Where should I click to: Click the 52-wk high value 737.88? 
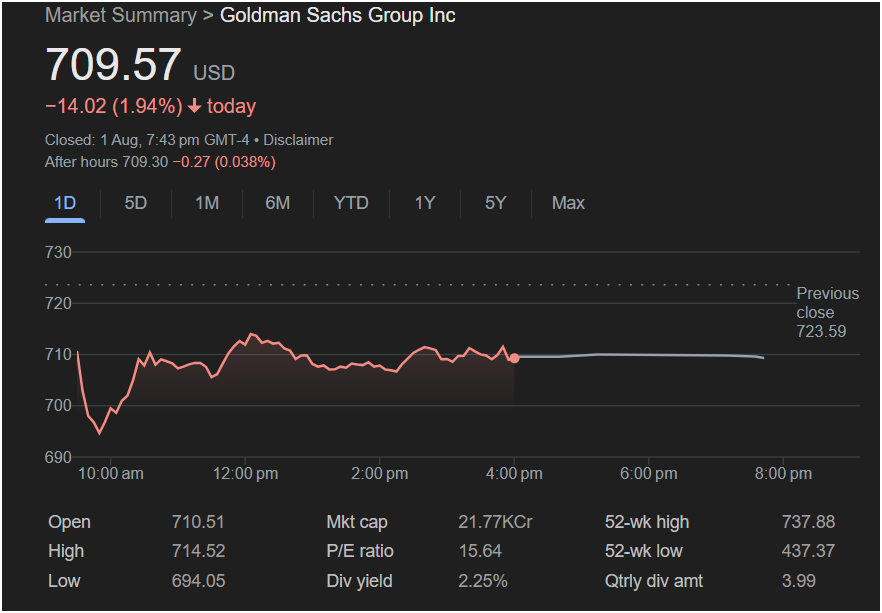click(807, 522)
